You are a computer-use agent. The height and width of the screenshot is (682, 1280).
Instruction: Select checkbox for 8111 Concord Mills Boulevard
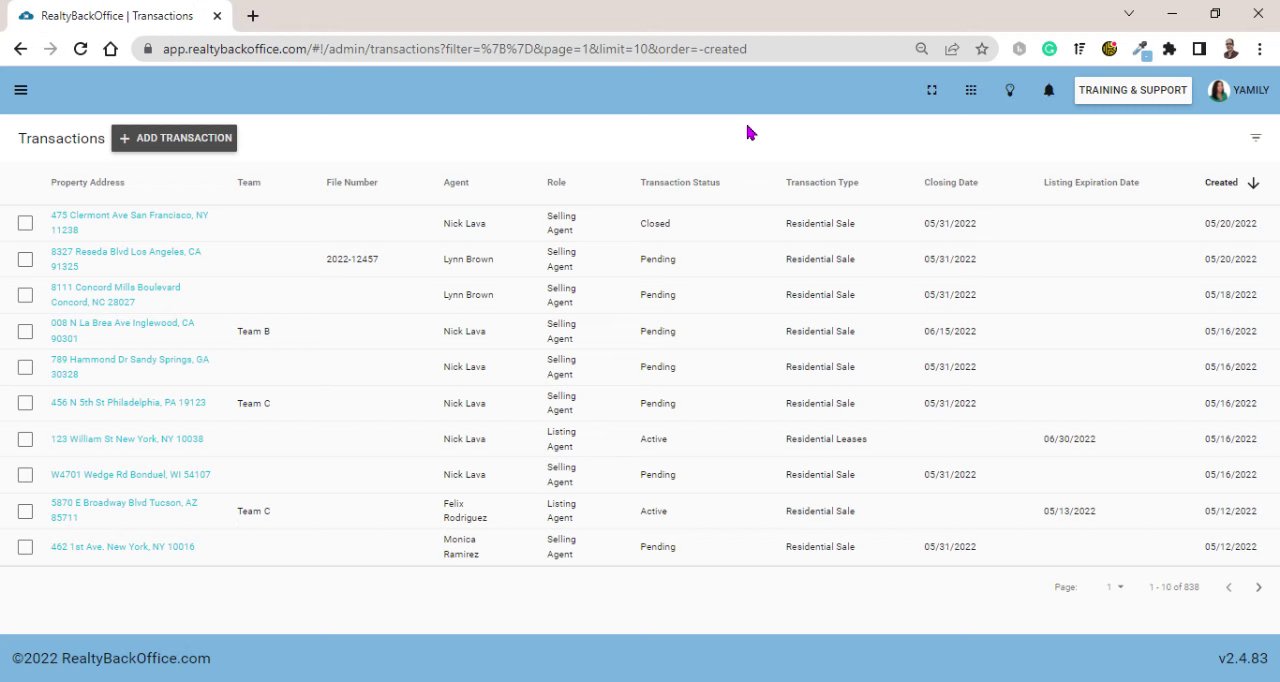[25, 295]
